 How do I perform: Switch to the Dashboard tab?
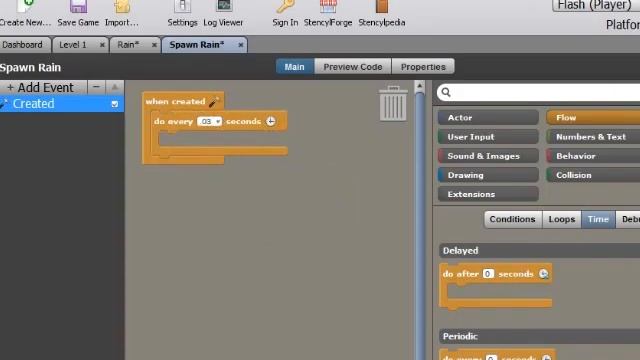[x=23, y=44]
